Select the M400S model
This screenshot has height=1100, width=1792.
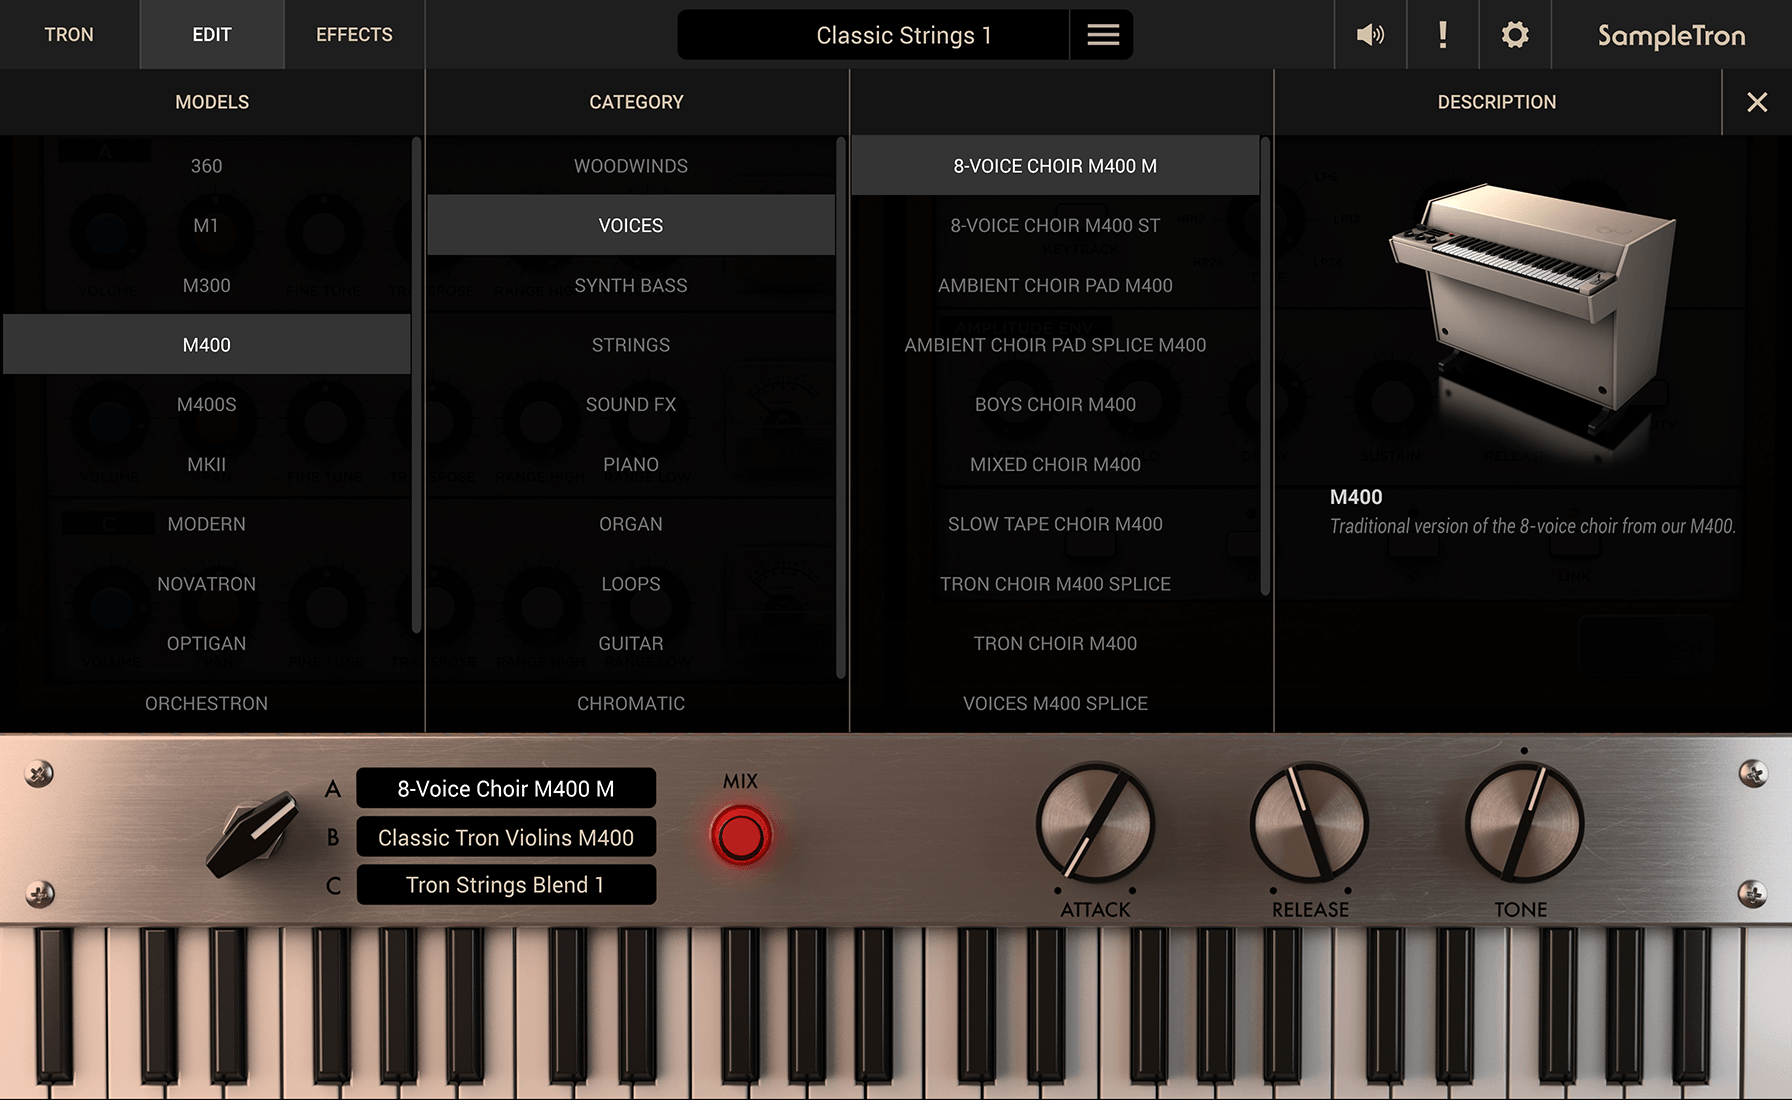pyautogui.click(x=206, y=404)
